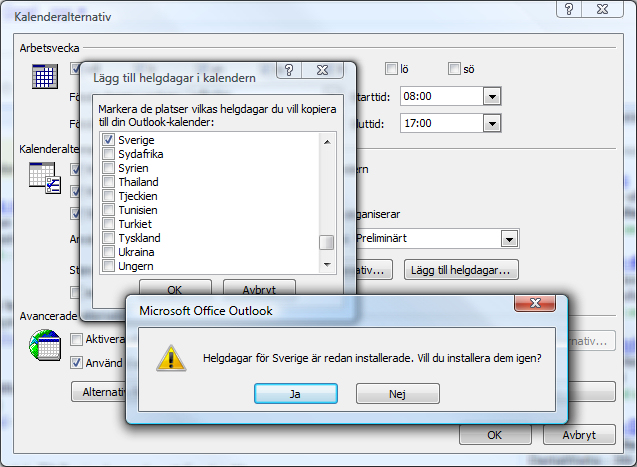
Task: Confirm reinstalling holidays with Ja
Action: tap(296, 393)
